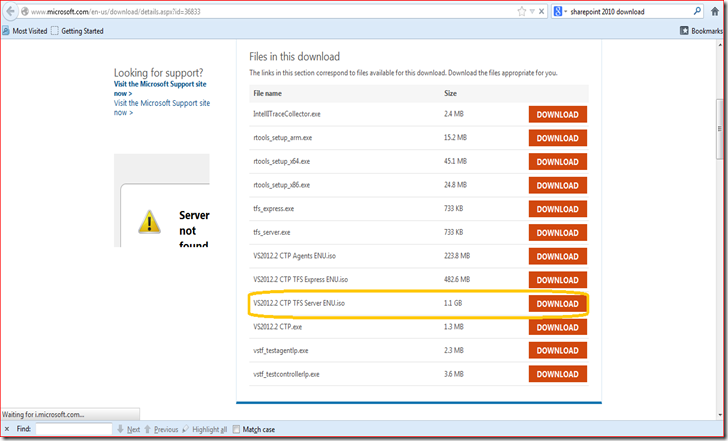Click the vertical scrollbar thumb
728x441 pixels.
click(720, 129)
